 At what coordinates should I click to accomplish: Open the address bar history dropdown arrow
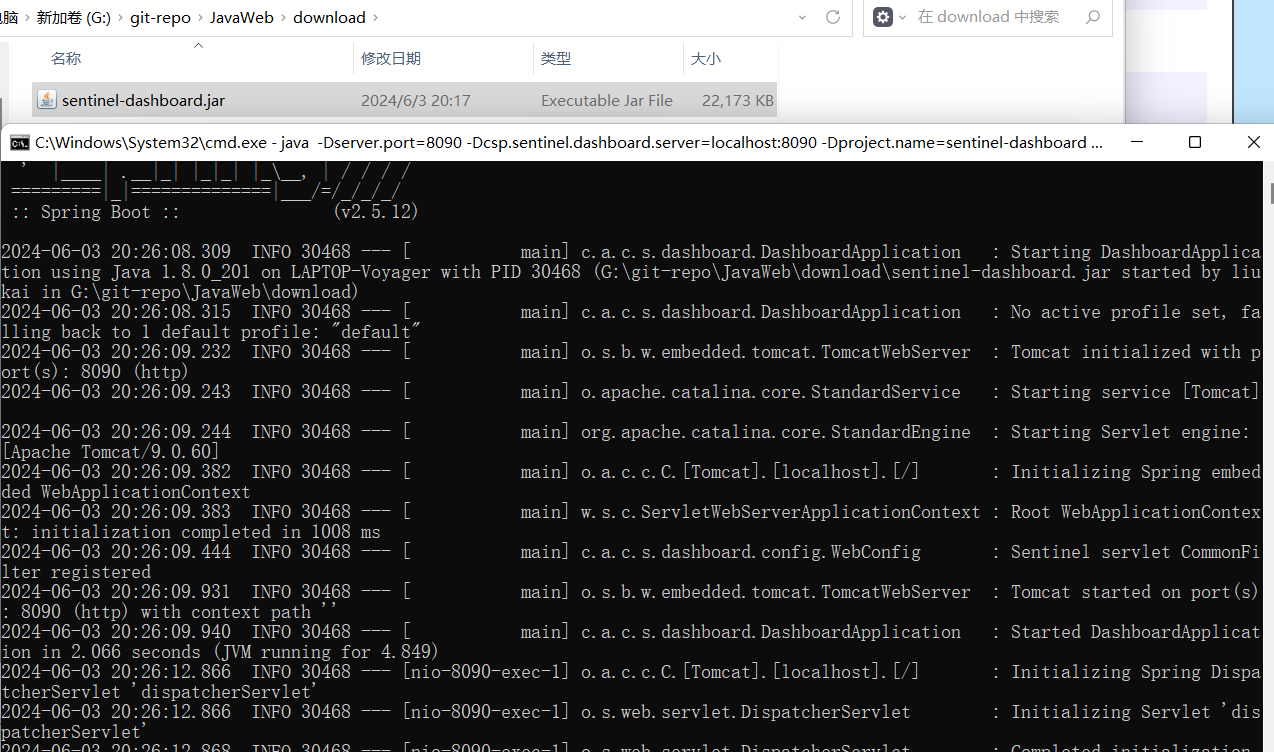[x=803, y=17]
